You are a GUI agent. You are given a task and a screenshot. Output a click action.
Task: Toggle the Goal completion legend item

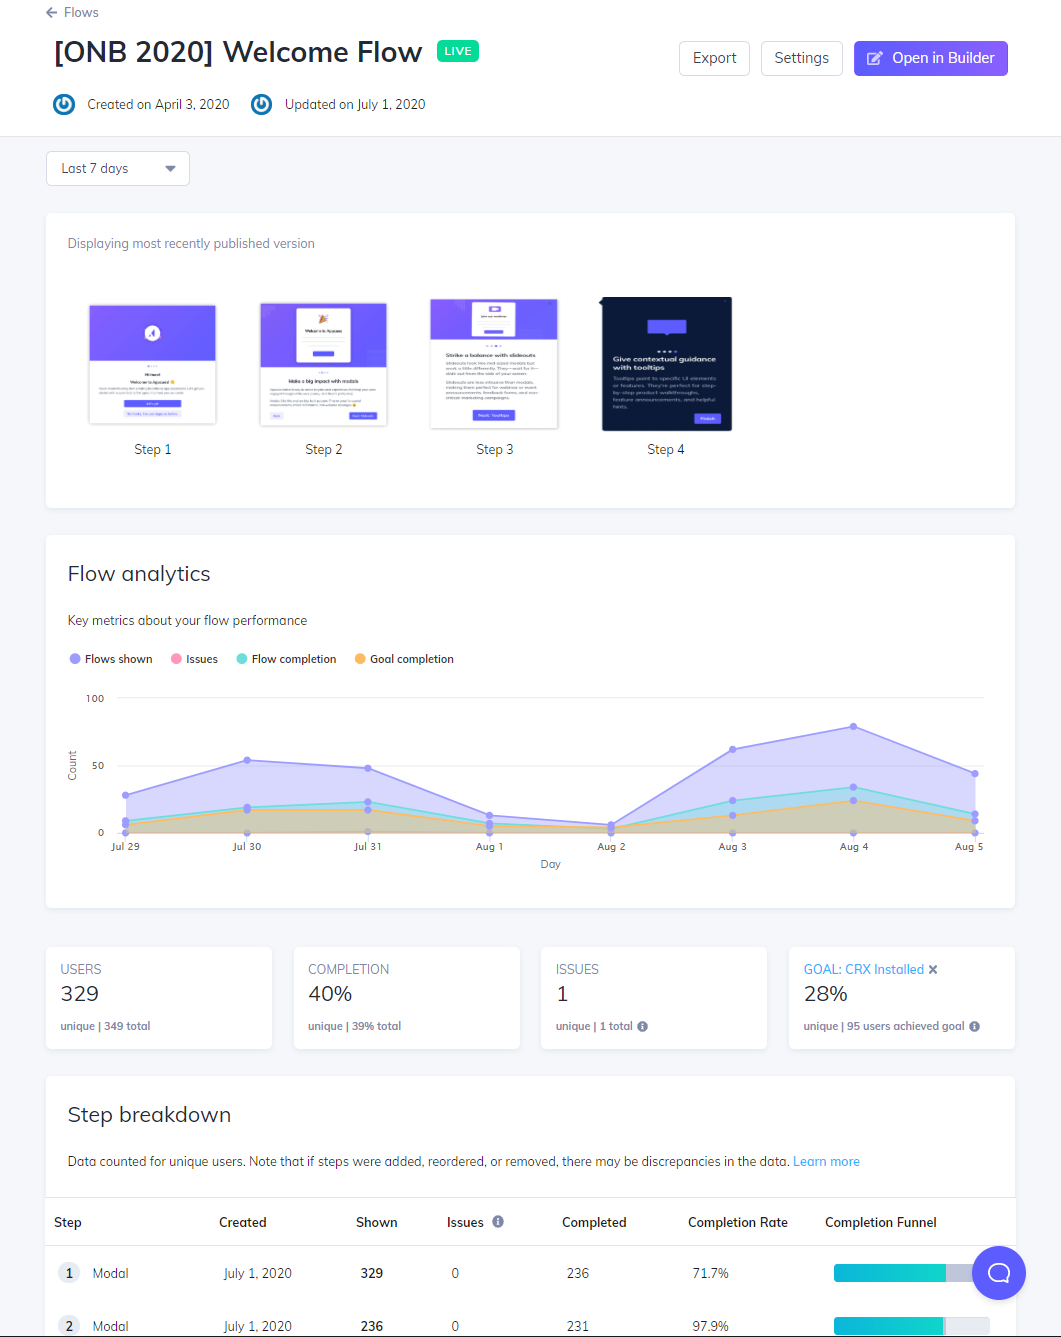[403, 658]
